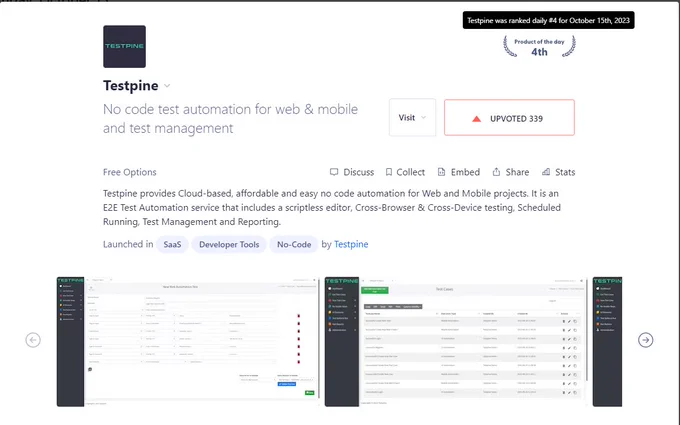Click the 'Launched in' label
Screen dimensions: 680x425
point(128,244)
